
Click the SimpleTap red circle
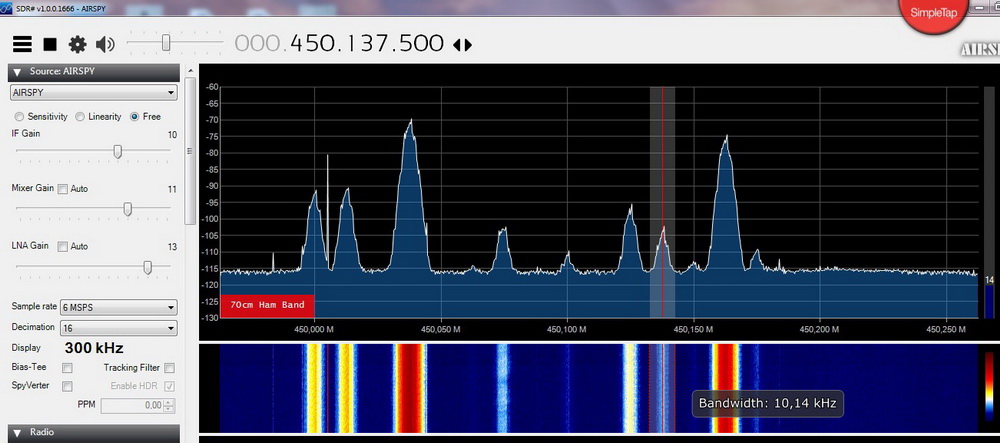pyautogui.click(x=933, y=13)
